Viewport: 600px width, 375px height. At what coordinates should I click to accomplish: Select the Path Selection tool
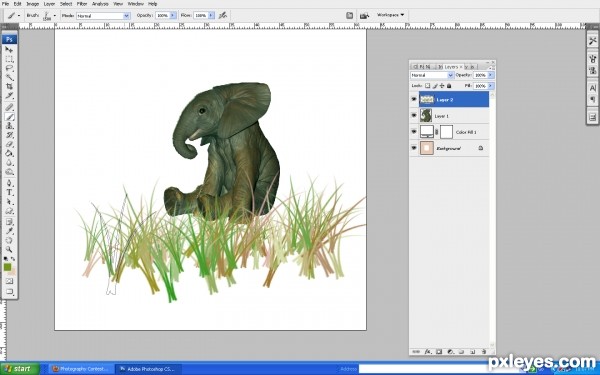[9, 202]
